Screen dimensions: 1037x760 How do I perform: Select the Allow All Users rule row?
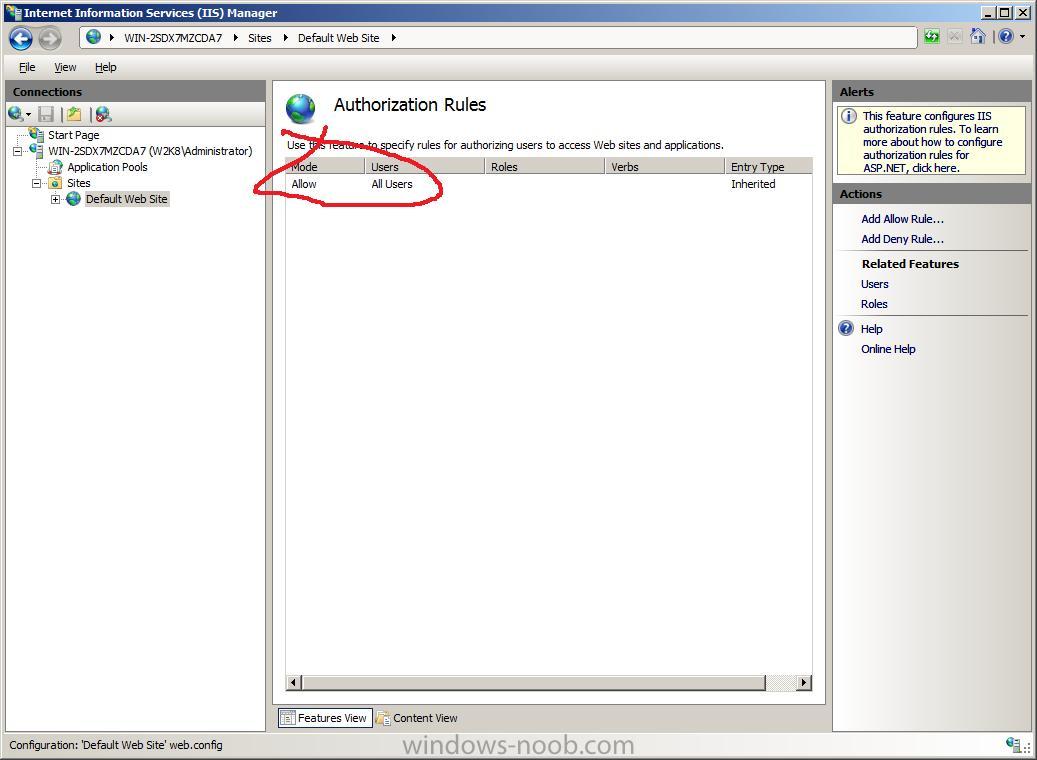(548, 184)
